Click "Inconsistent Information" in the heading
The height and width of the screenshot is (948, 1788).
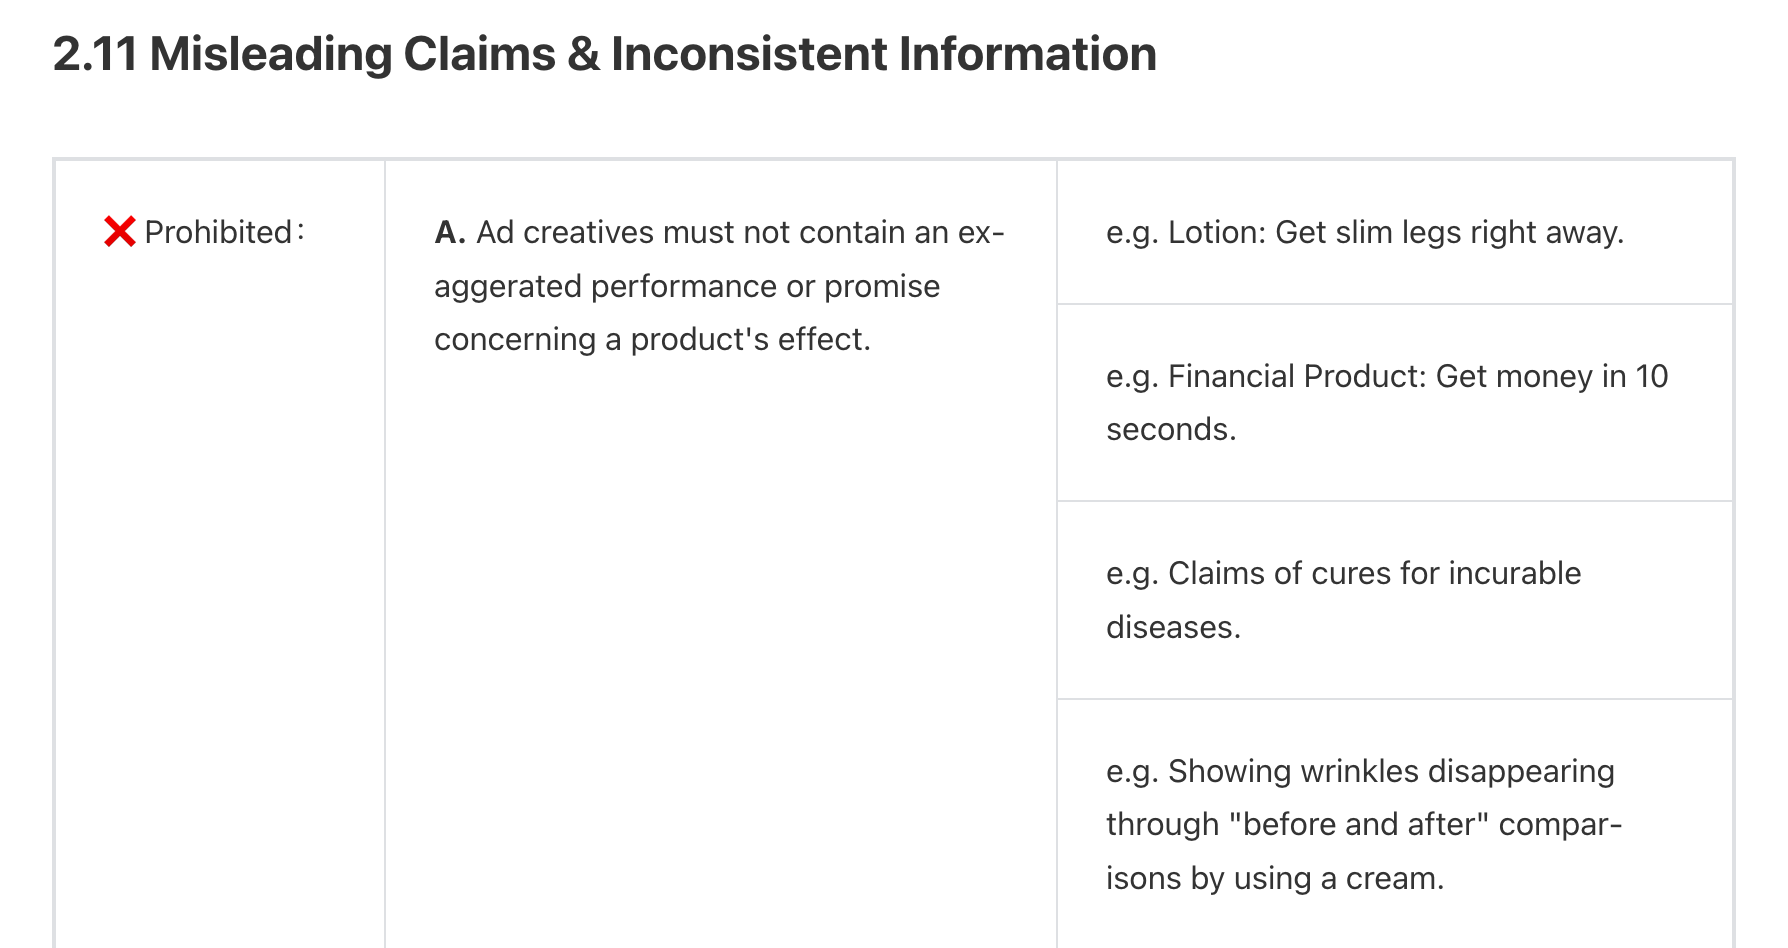coord(883,54)
